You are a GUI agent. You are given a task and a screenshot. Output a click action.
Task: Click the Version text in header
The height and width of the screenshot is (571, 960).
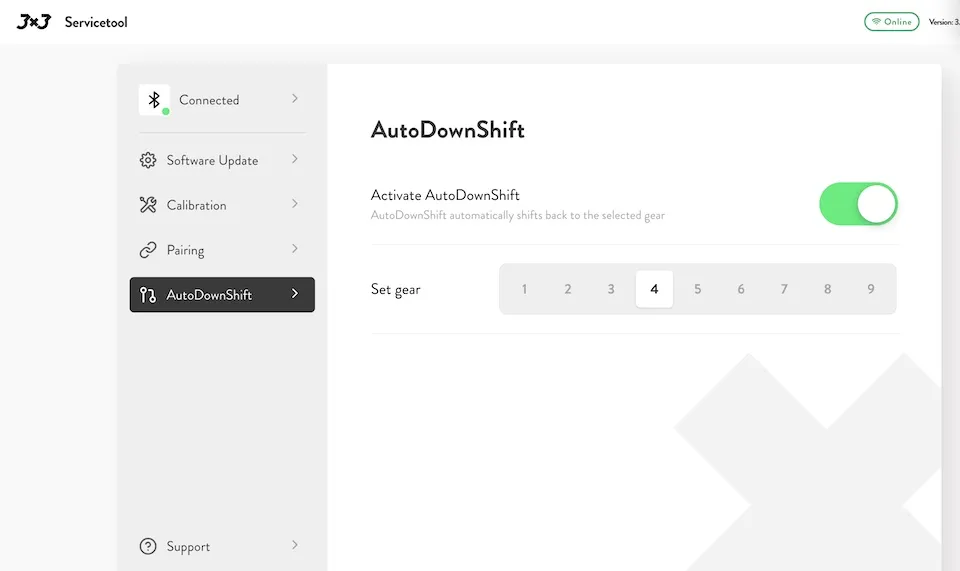pos(944,22)
